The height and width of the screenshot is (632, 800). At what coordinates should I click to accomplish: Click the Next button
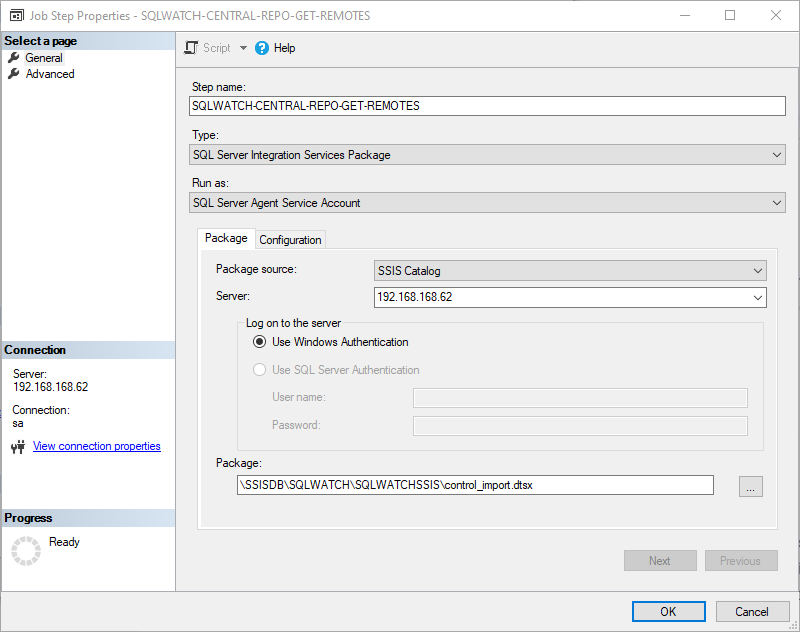pyautogui.click(x=660, y=561)
